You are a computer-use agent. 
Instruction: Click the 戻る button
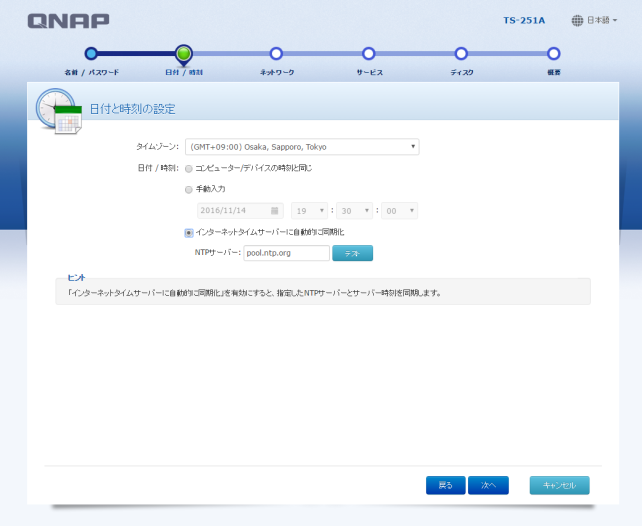pyautogui.click(x=445, y=485)
